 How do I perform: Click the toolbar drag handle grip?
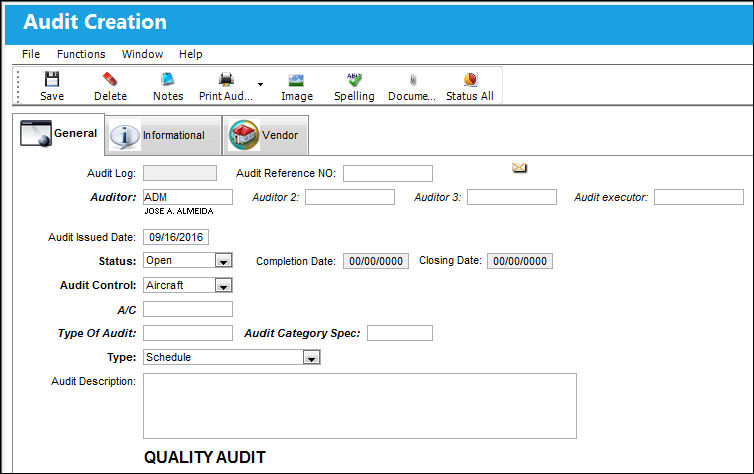pyautogui.click(x=18, y=87)
